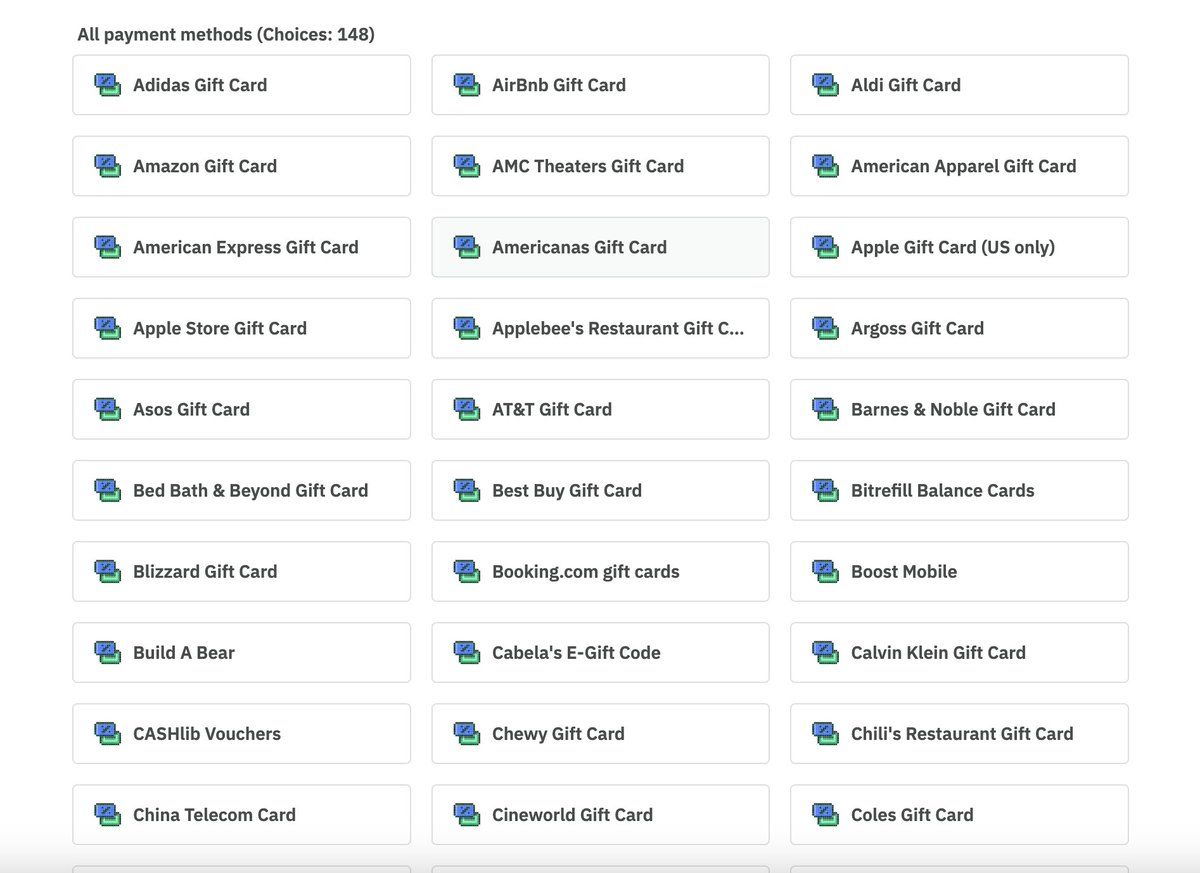
Task: Choose the CASHlib Vouchers label
Action: [x=207, y=733]
